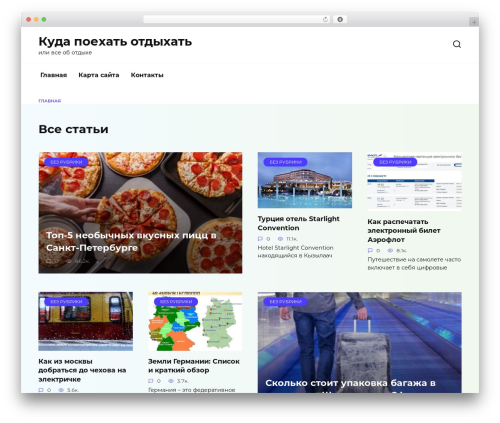Open article Турция отель Starlight Convention
The width and height of the screenshot is (500, 423).
pyautogui.click(x=298, y=223)
